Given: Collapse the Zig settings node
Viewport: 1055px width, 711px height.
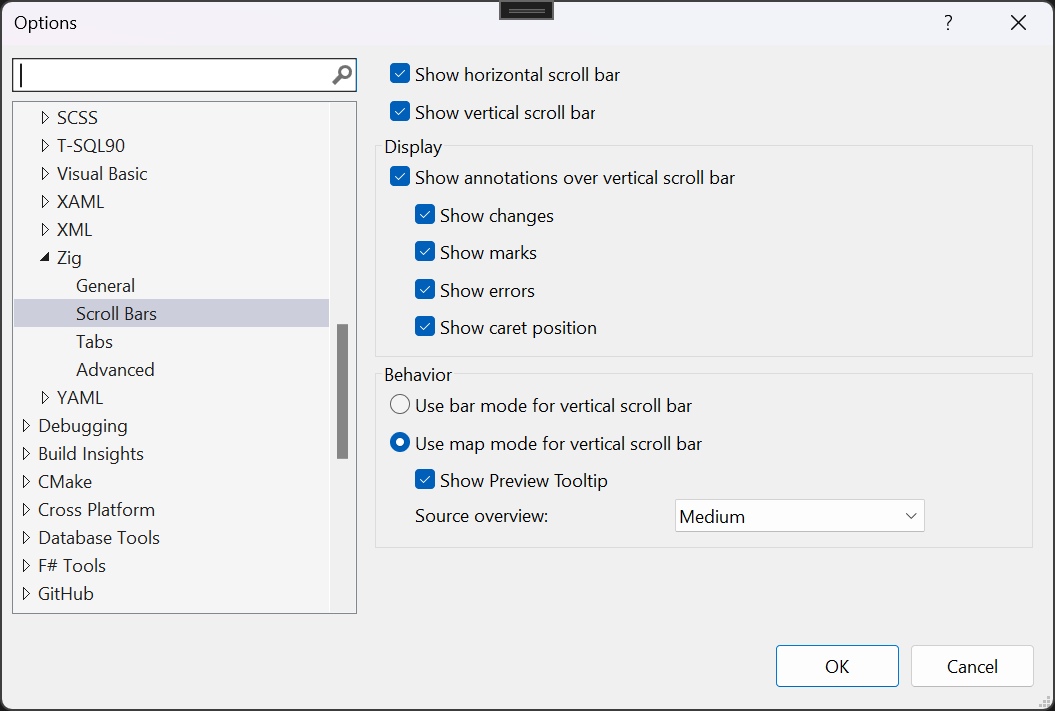Looking at the screenshot, I should coord(46,257).
